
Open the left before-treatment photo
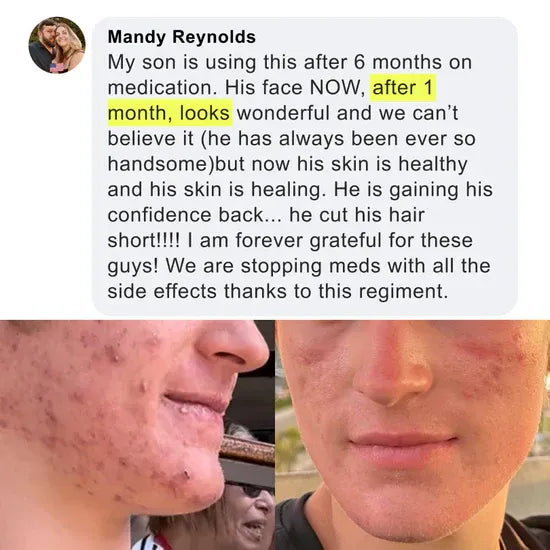(137, 435)
